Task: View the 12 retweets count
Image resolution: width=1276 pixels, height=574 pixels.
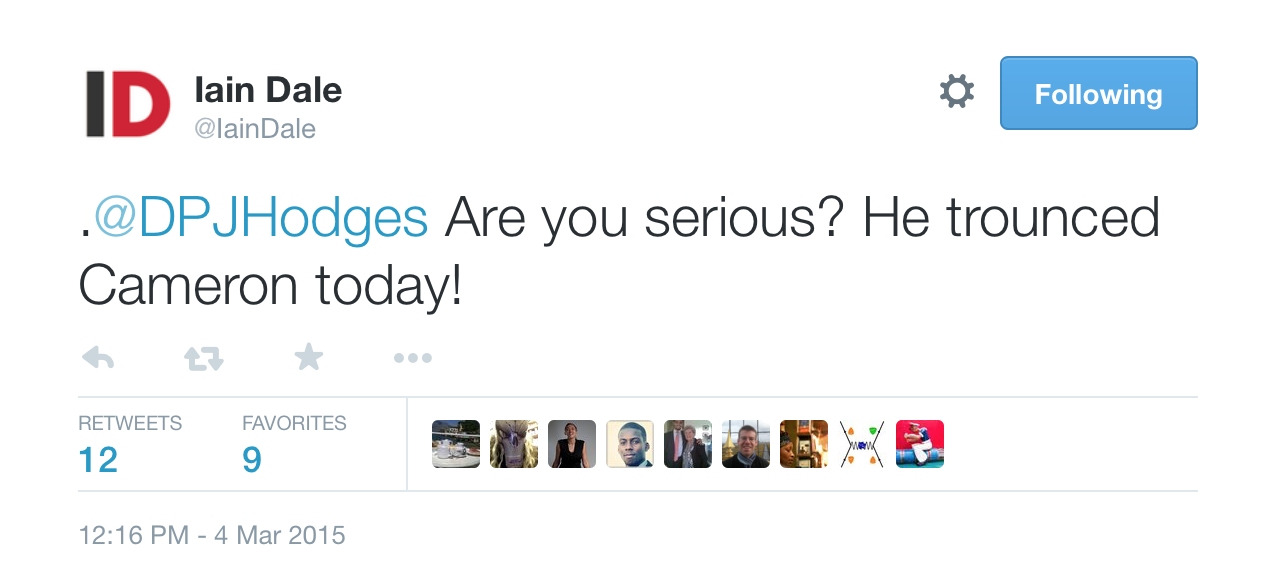Action: click(98, 459)
